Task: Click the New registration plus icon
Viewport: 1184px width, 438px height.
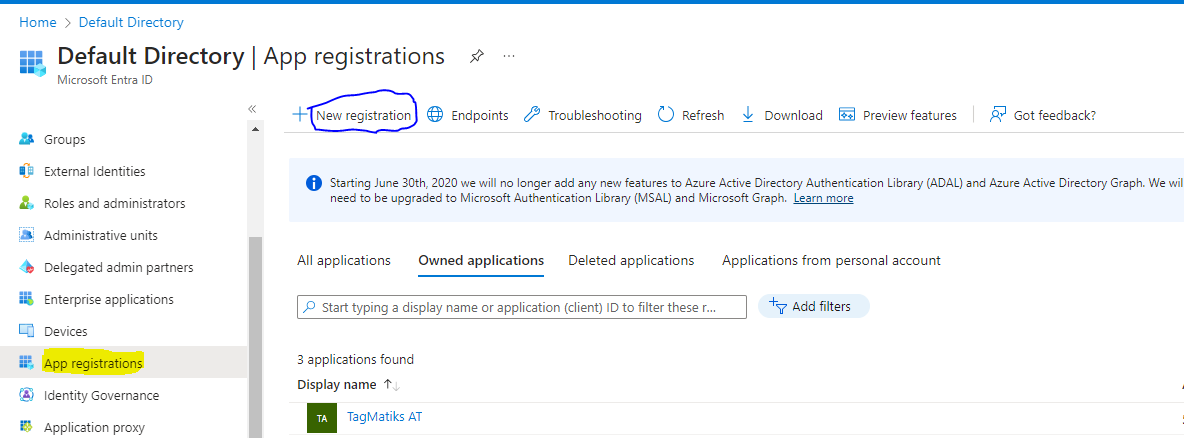Action: [x=300, y=115]
